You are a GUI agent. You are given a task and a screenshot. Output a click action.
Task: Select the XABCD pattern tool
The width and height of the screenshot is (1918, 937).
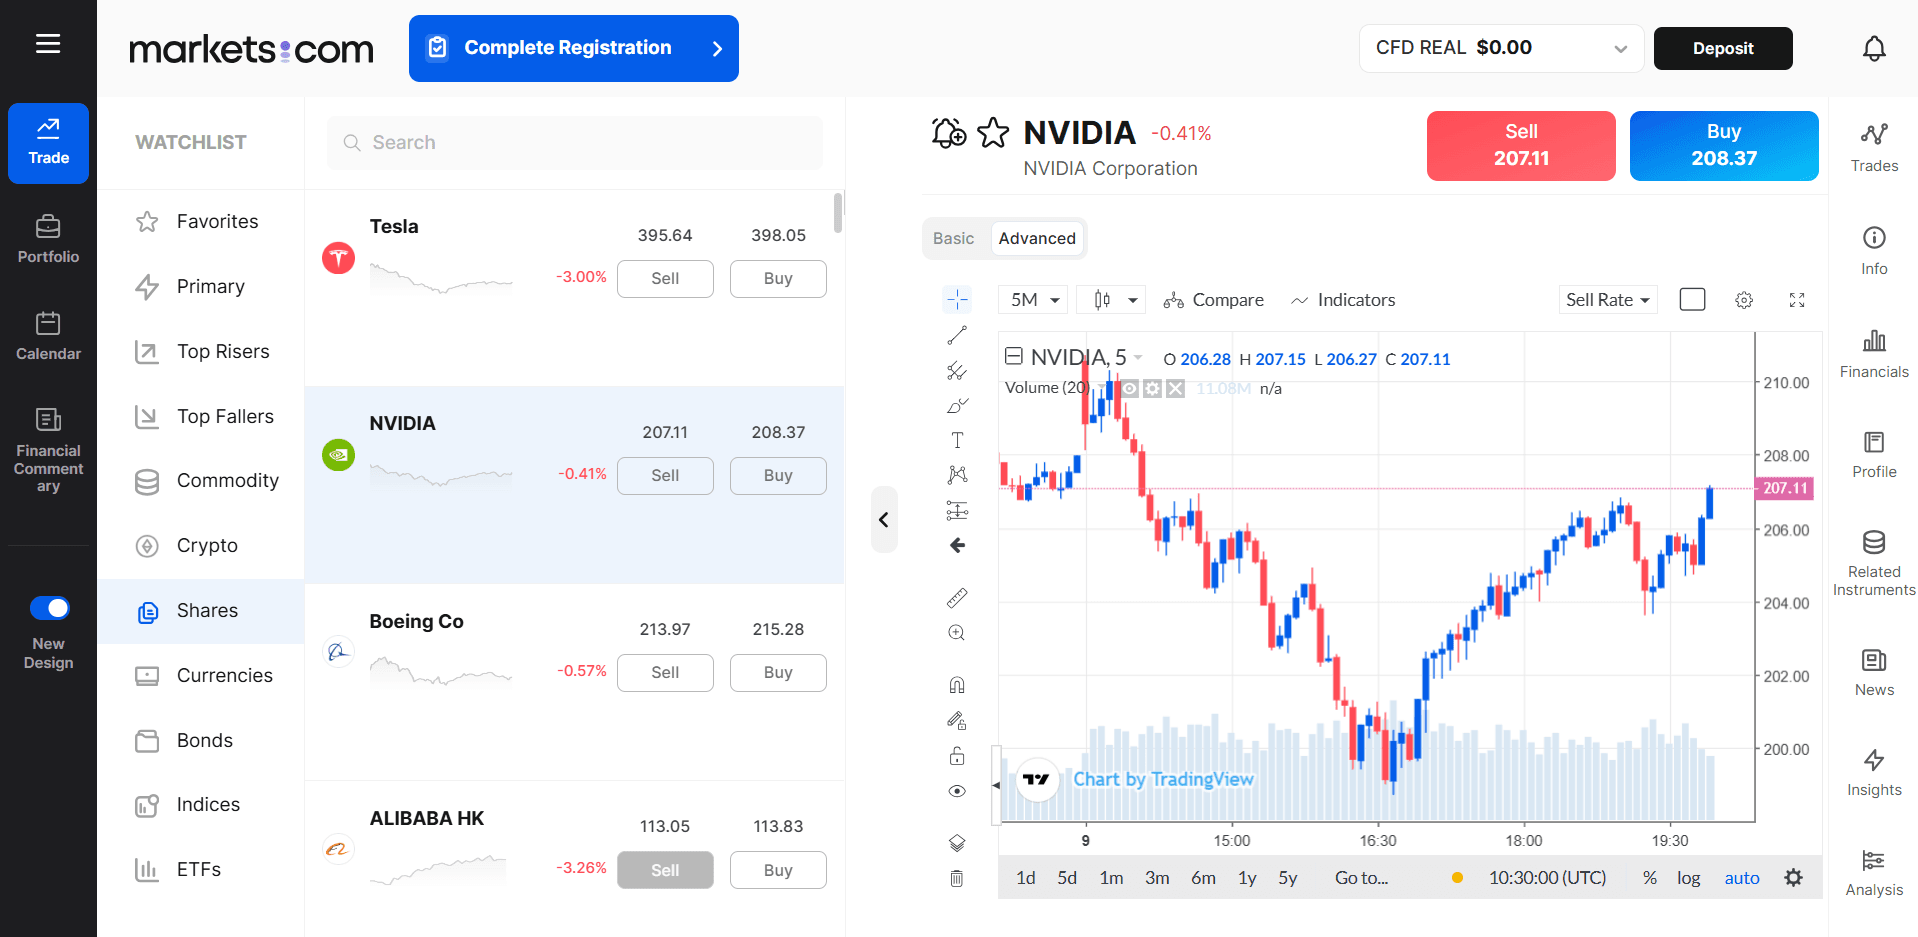(x=957, y=475)
